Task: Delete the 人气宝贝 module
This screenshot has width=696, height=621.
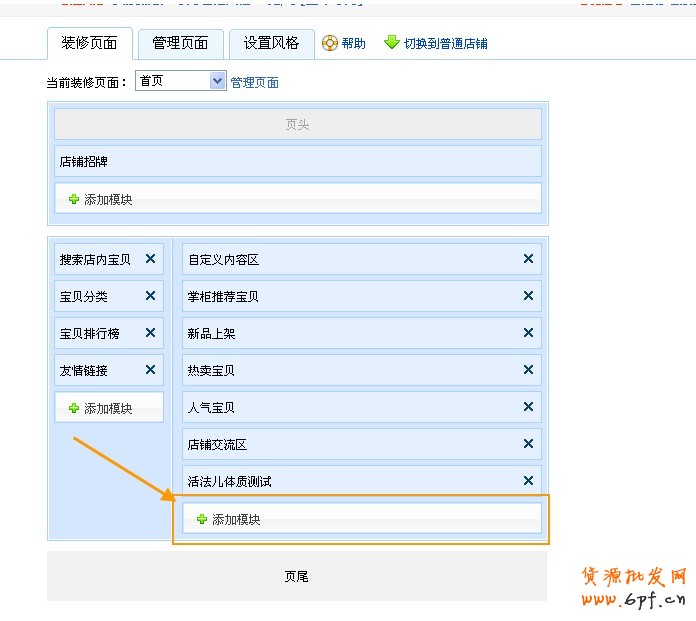Action: (x=528, y=407)
